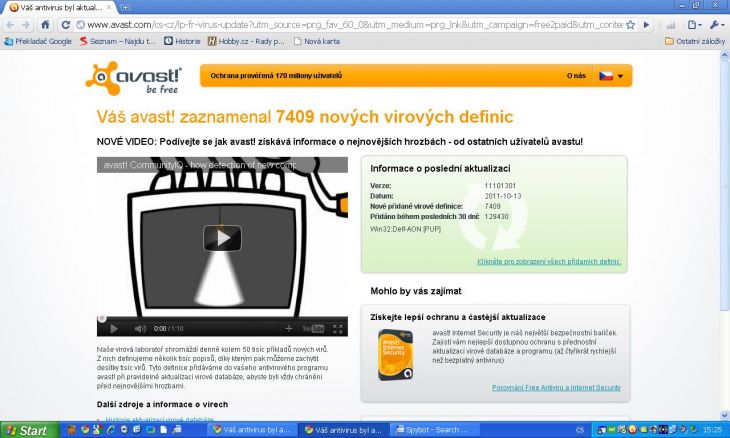Click the video title 'avast! CommunityIQ' overlay
This screenshot has width=730, height=438.
[199, 165]
